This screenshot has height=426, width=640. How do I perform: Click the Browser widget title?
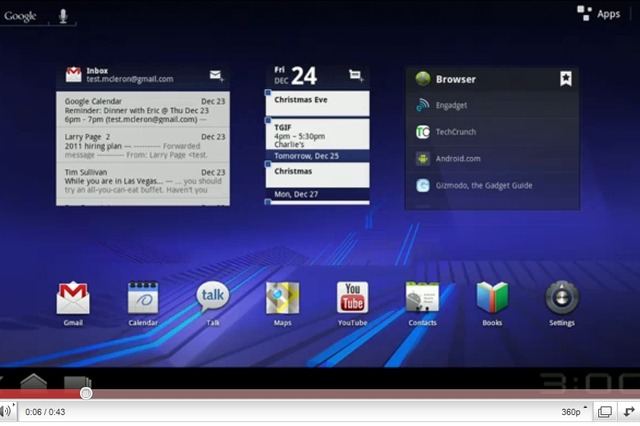456,79
